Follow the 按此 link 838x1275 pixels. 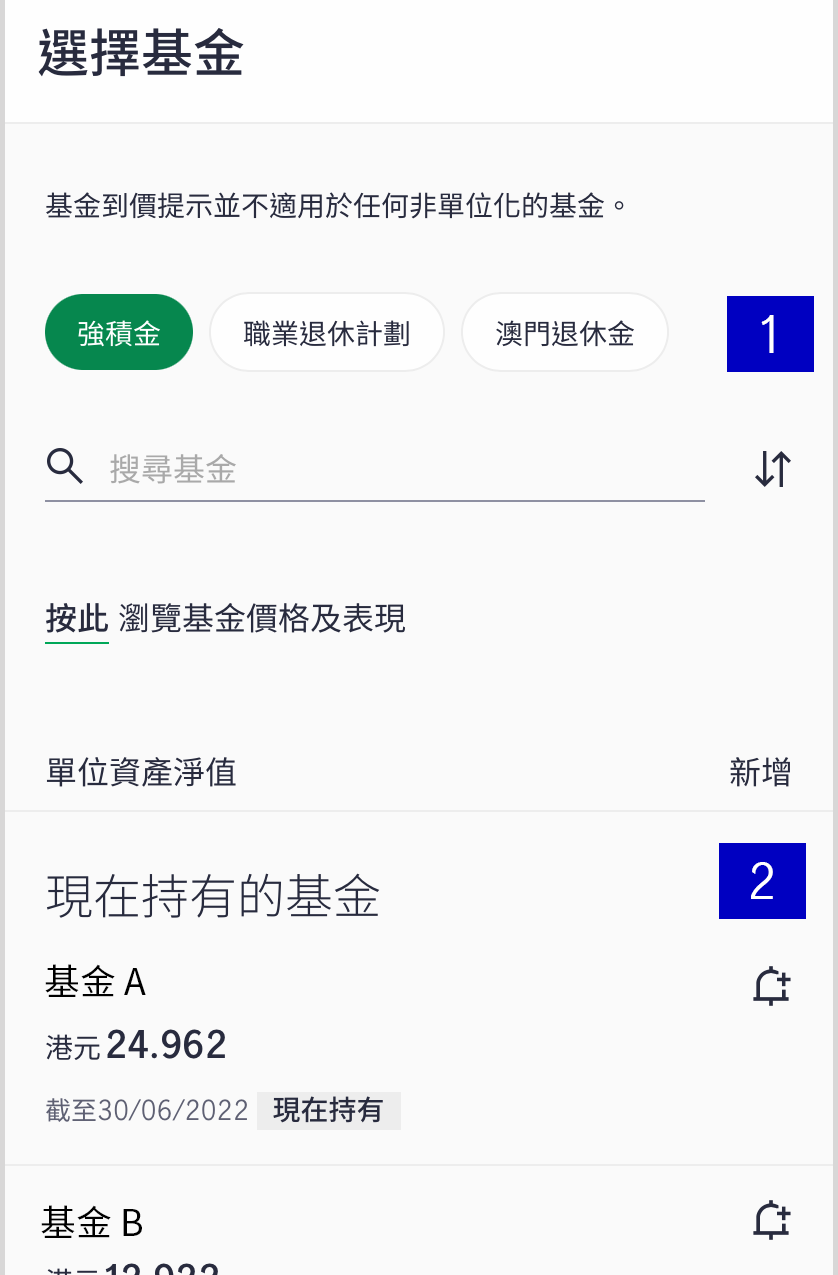click(77, 620)
